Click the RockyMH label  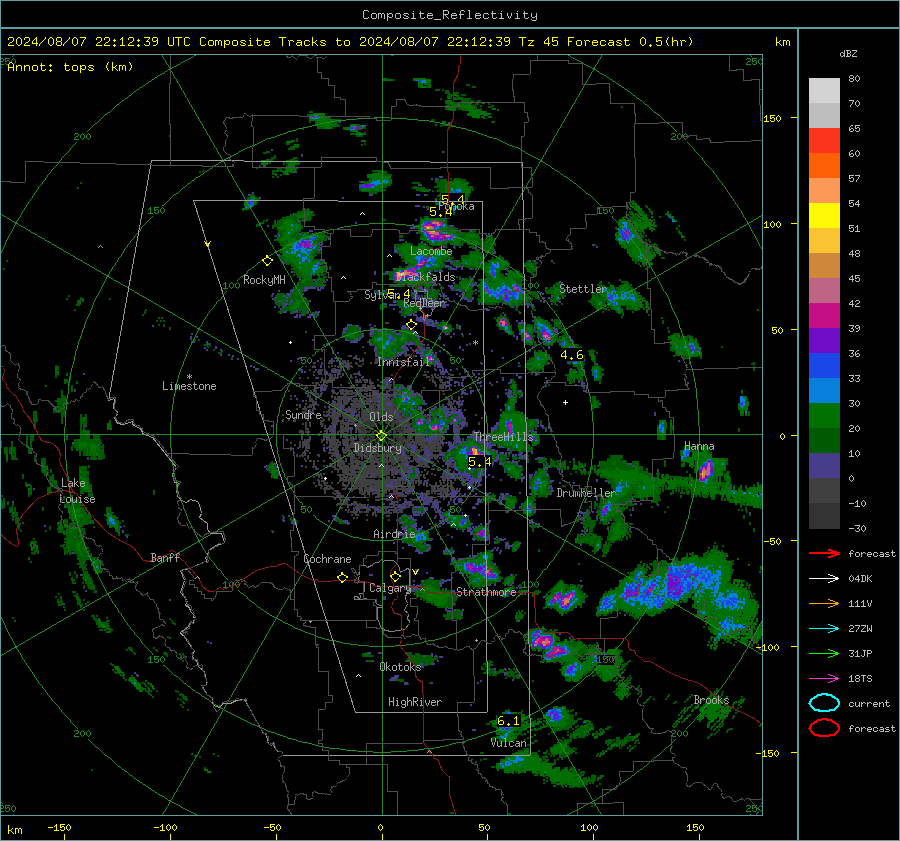[264, 280]
